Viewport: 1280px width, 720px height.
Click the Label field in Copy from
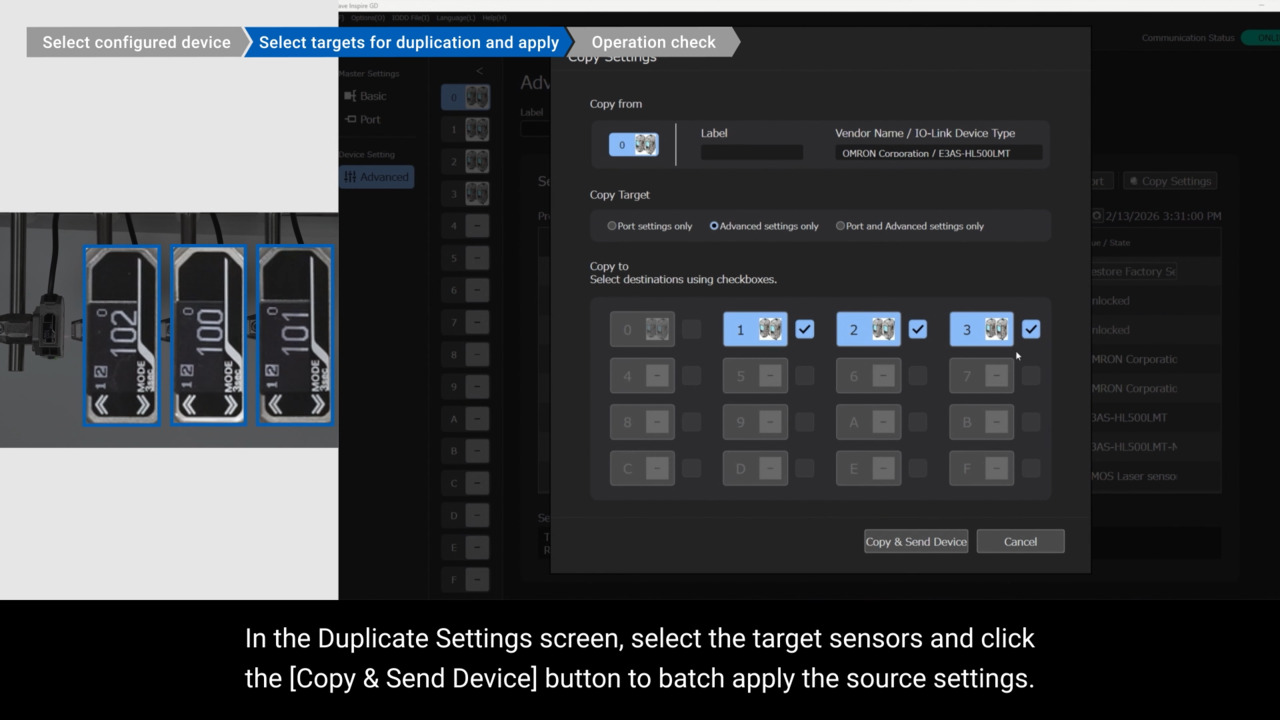pos(751,153)
